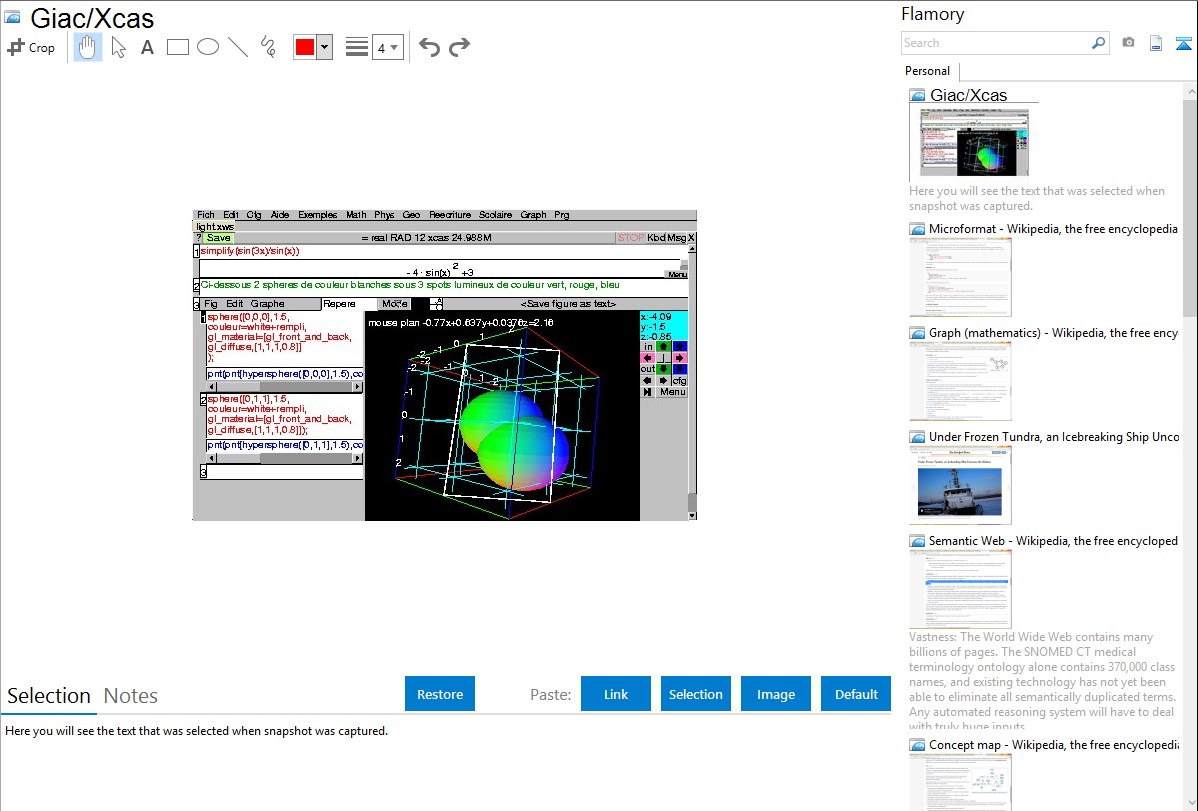This screenshot has width=1198, height=811.
Task: Click into the Flamory Search field
Action: point(996,43)
